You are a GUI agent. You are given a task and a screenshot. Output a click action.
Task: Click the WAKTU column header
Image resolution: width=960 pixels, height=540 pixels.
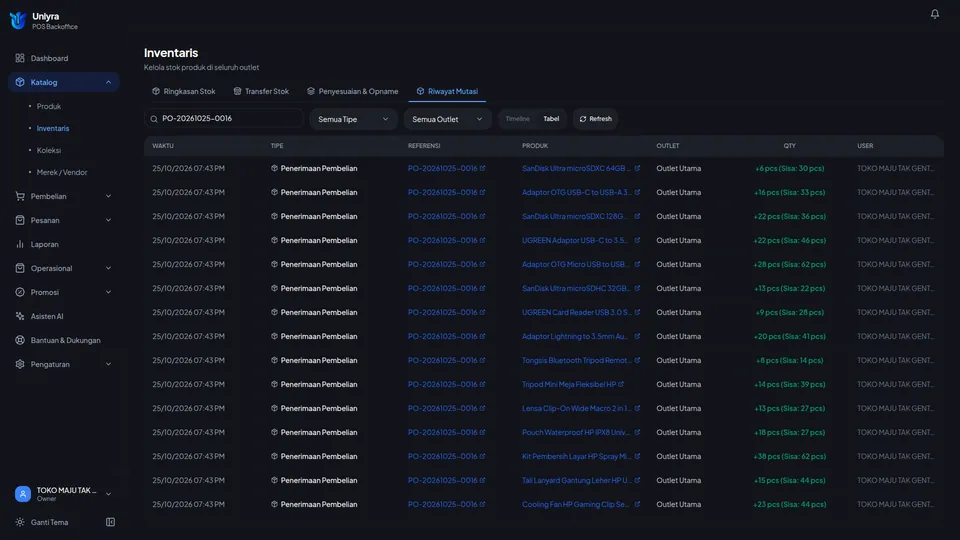point(163,146)
